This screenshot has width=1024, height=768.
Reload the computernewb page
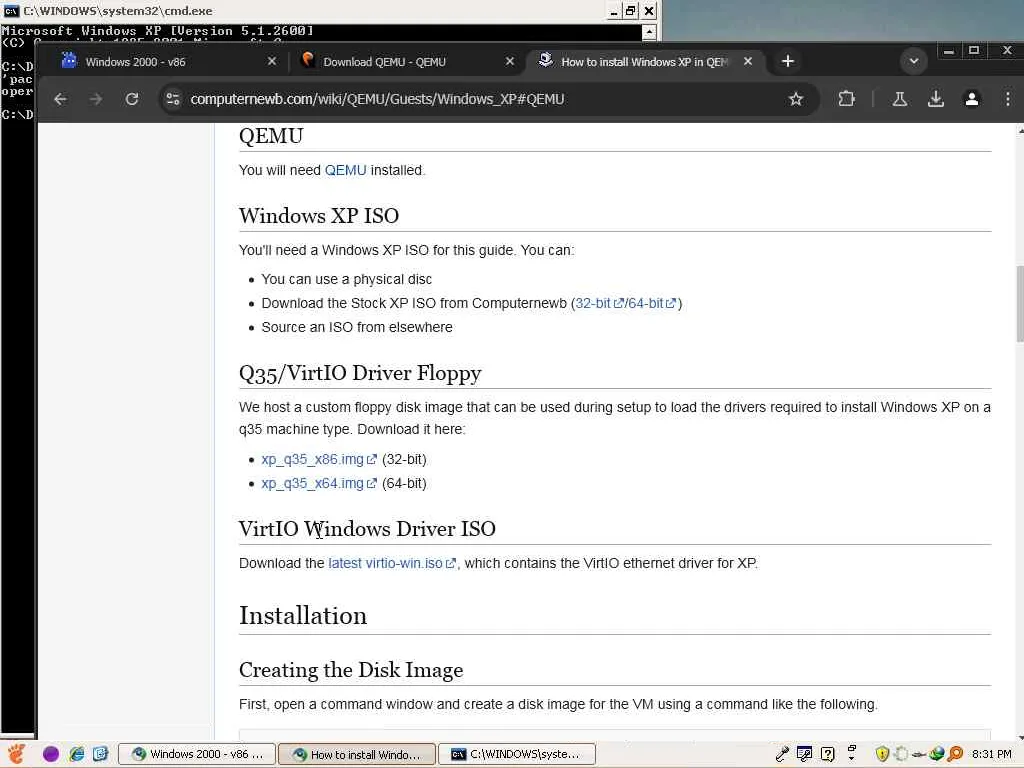pyautogui.click(x=132, y=99)
